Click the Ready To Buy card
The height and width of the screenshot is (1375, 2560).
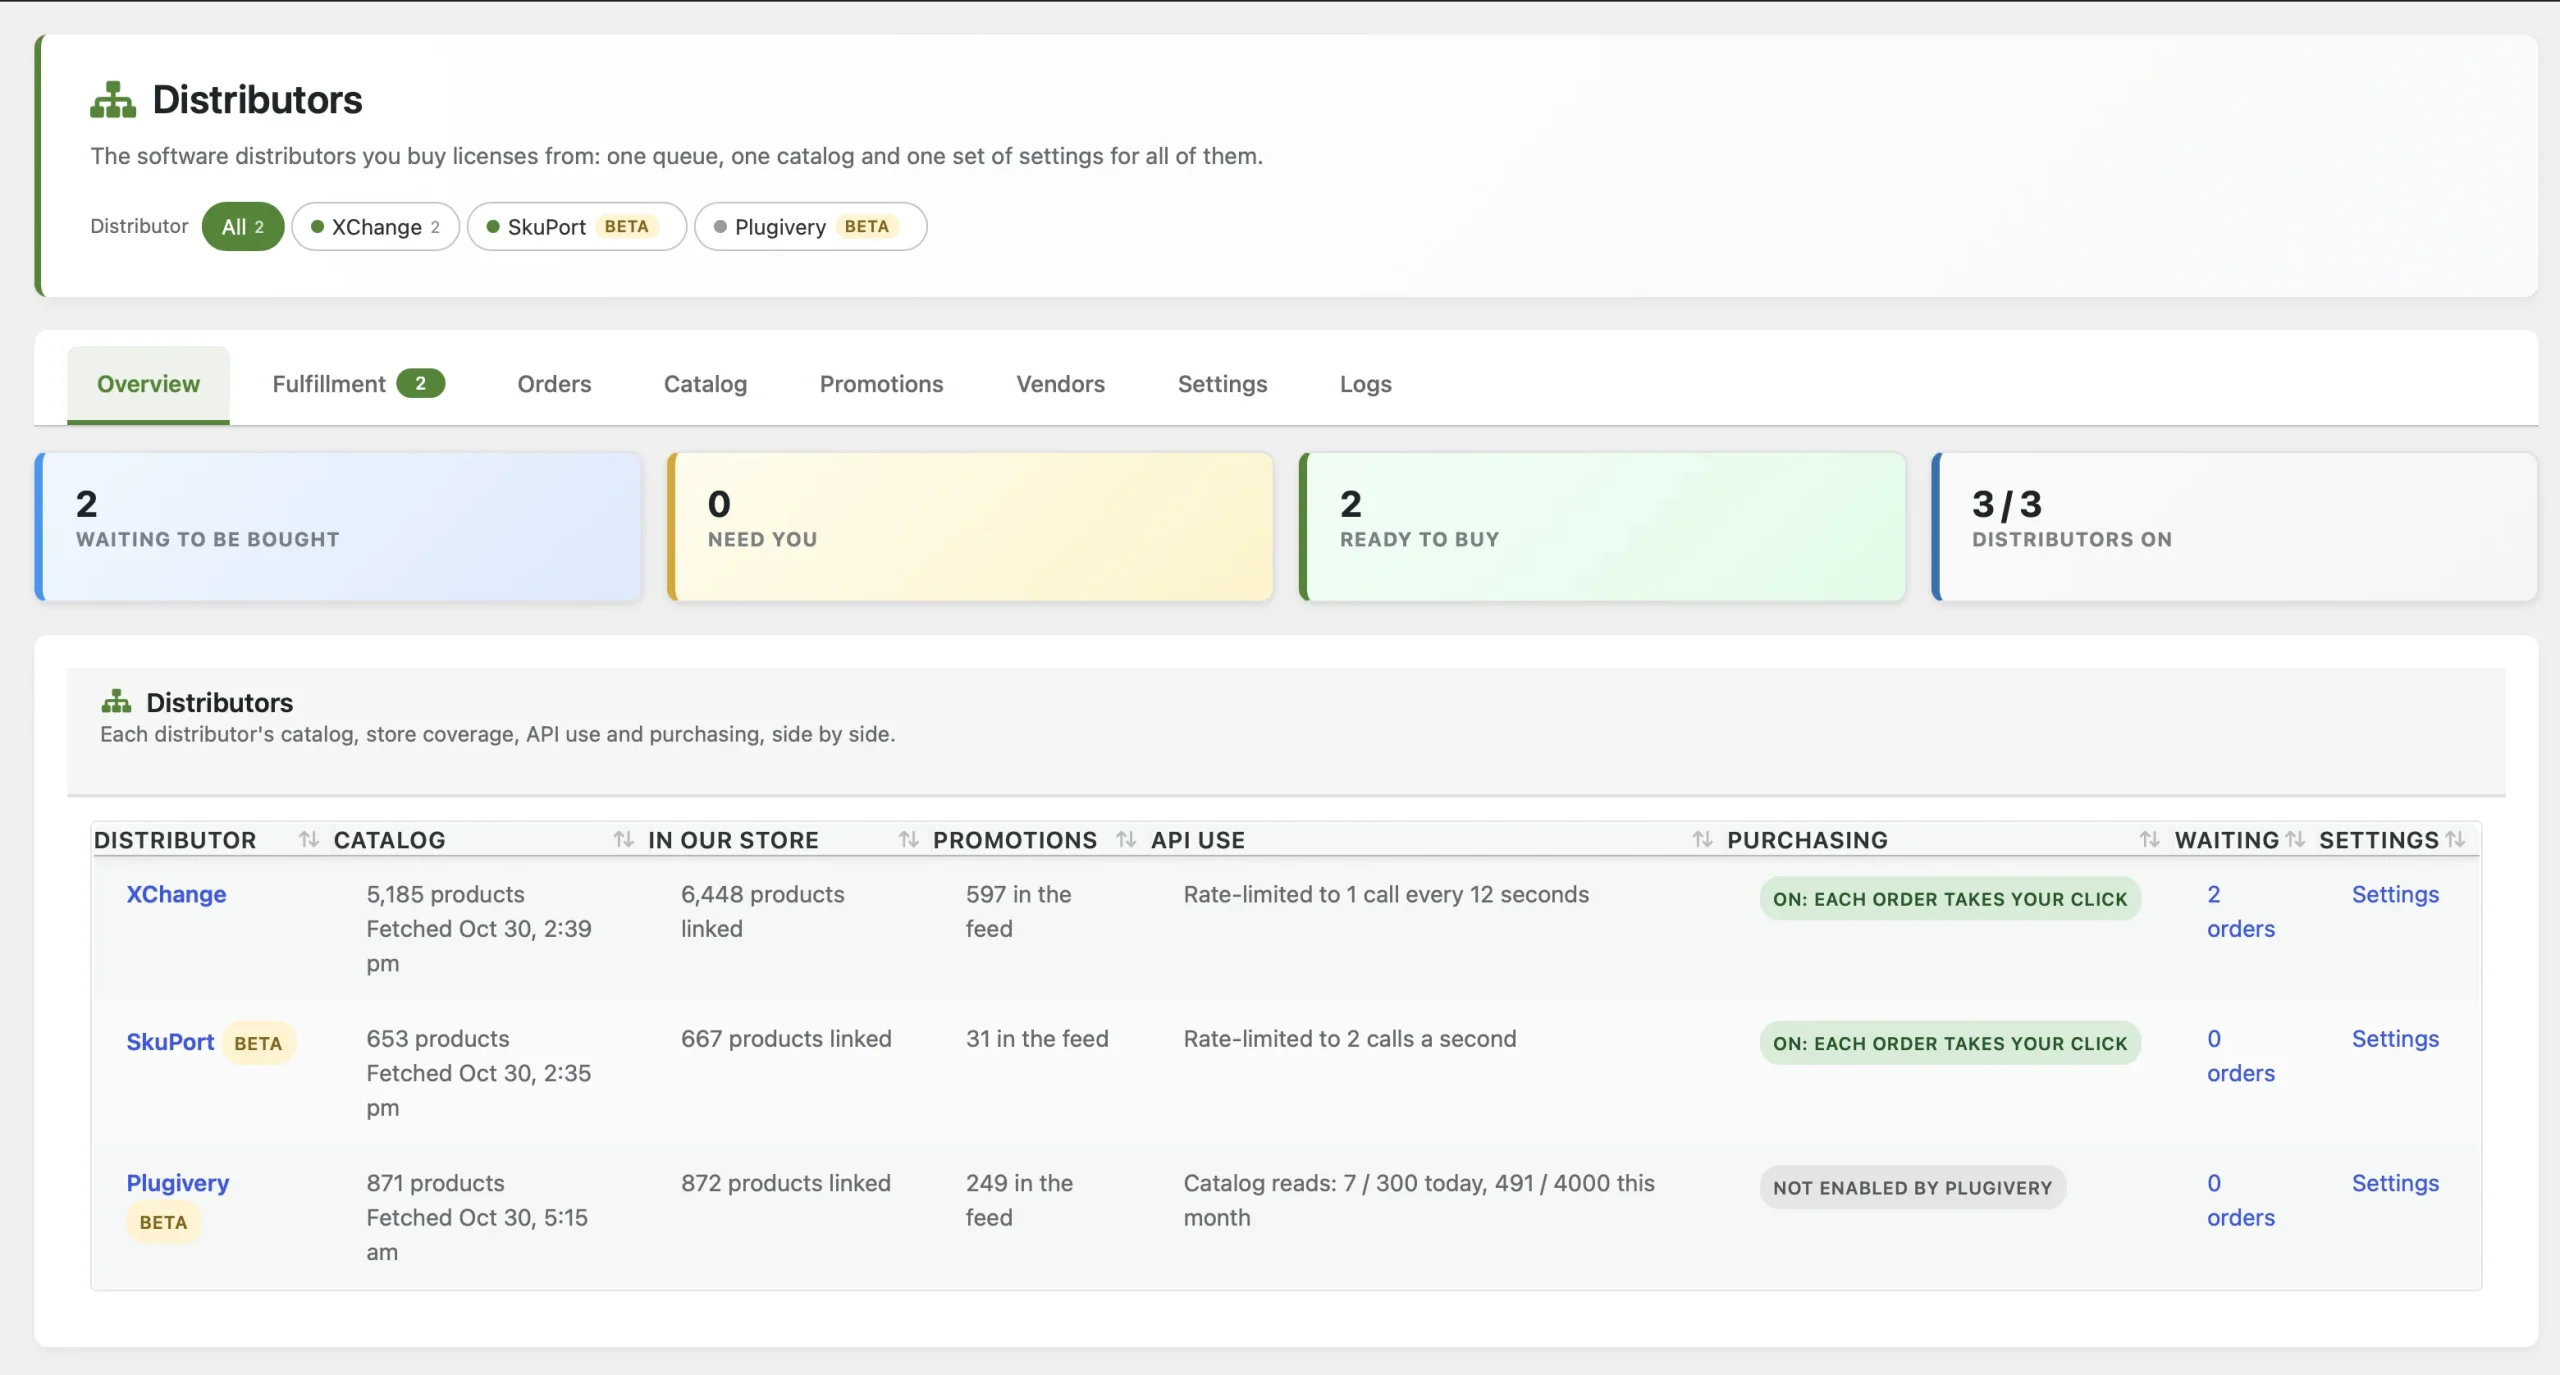[x=1603, y=527]
